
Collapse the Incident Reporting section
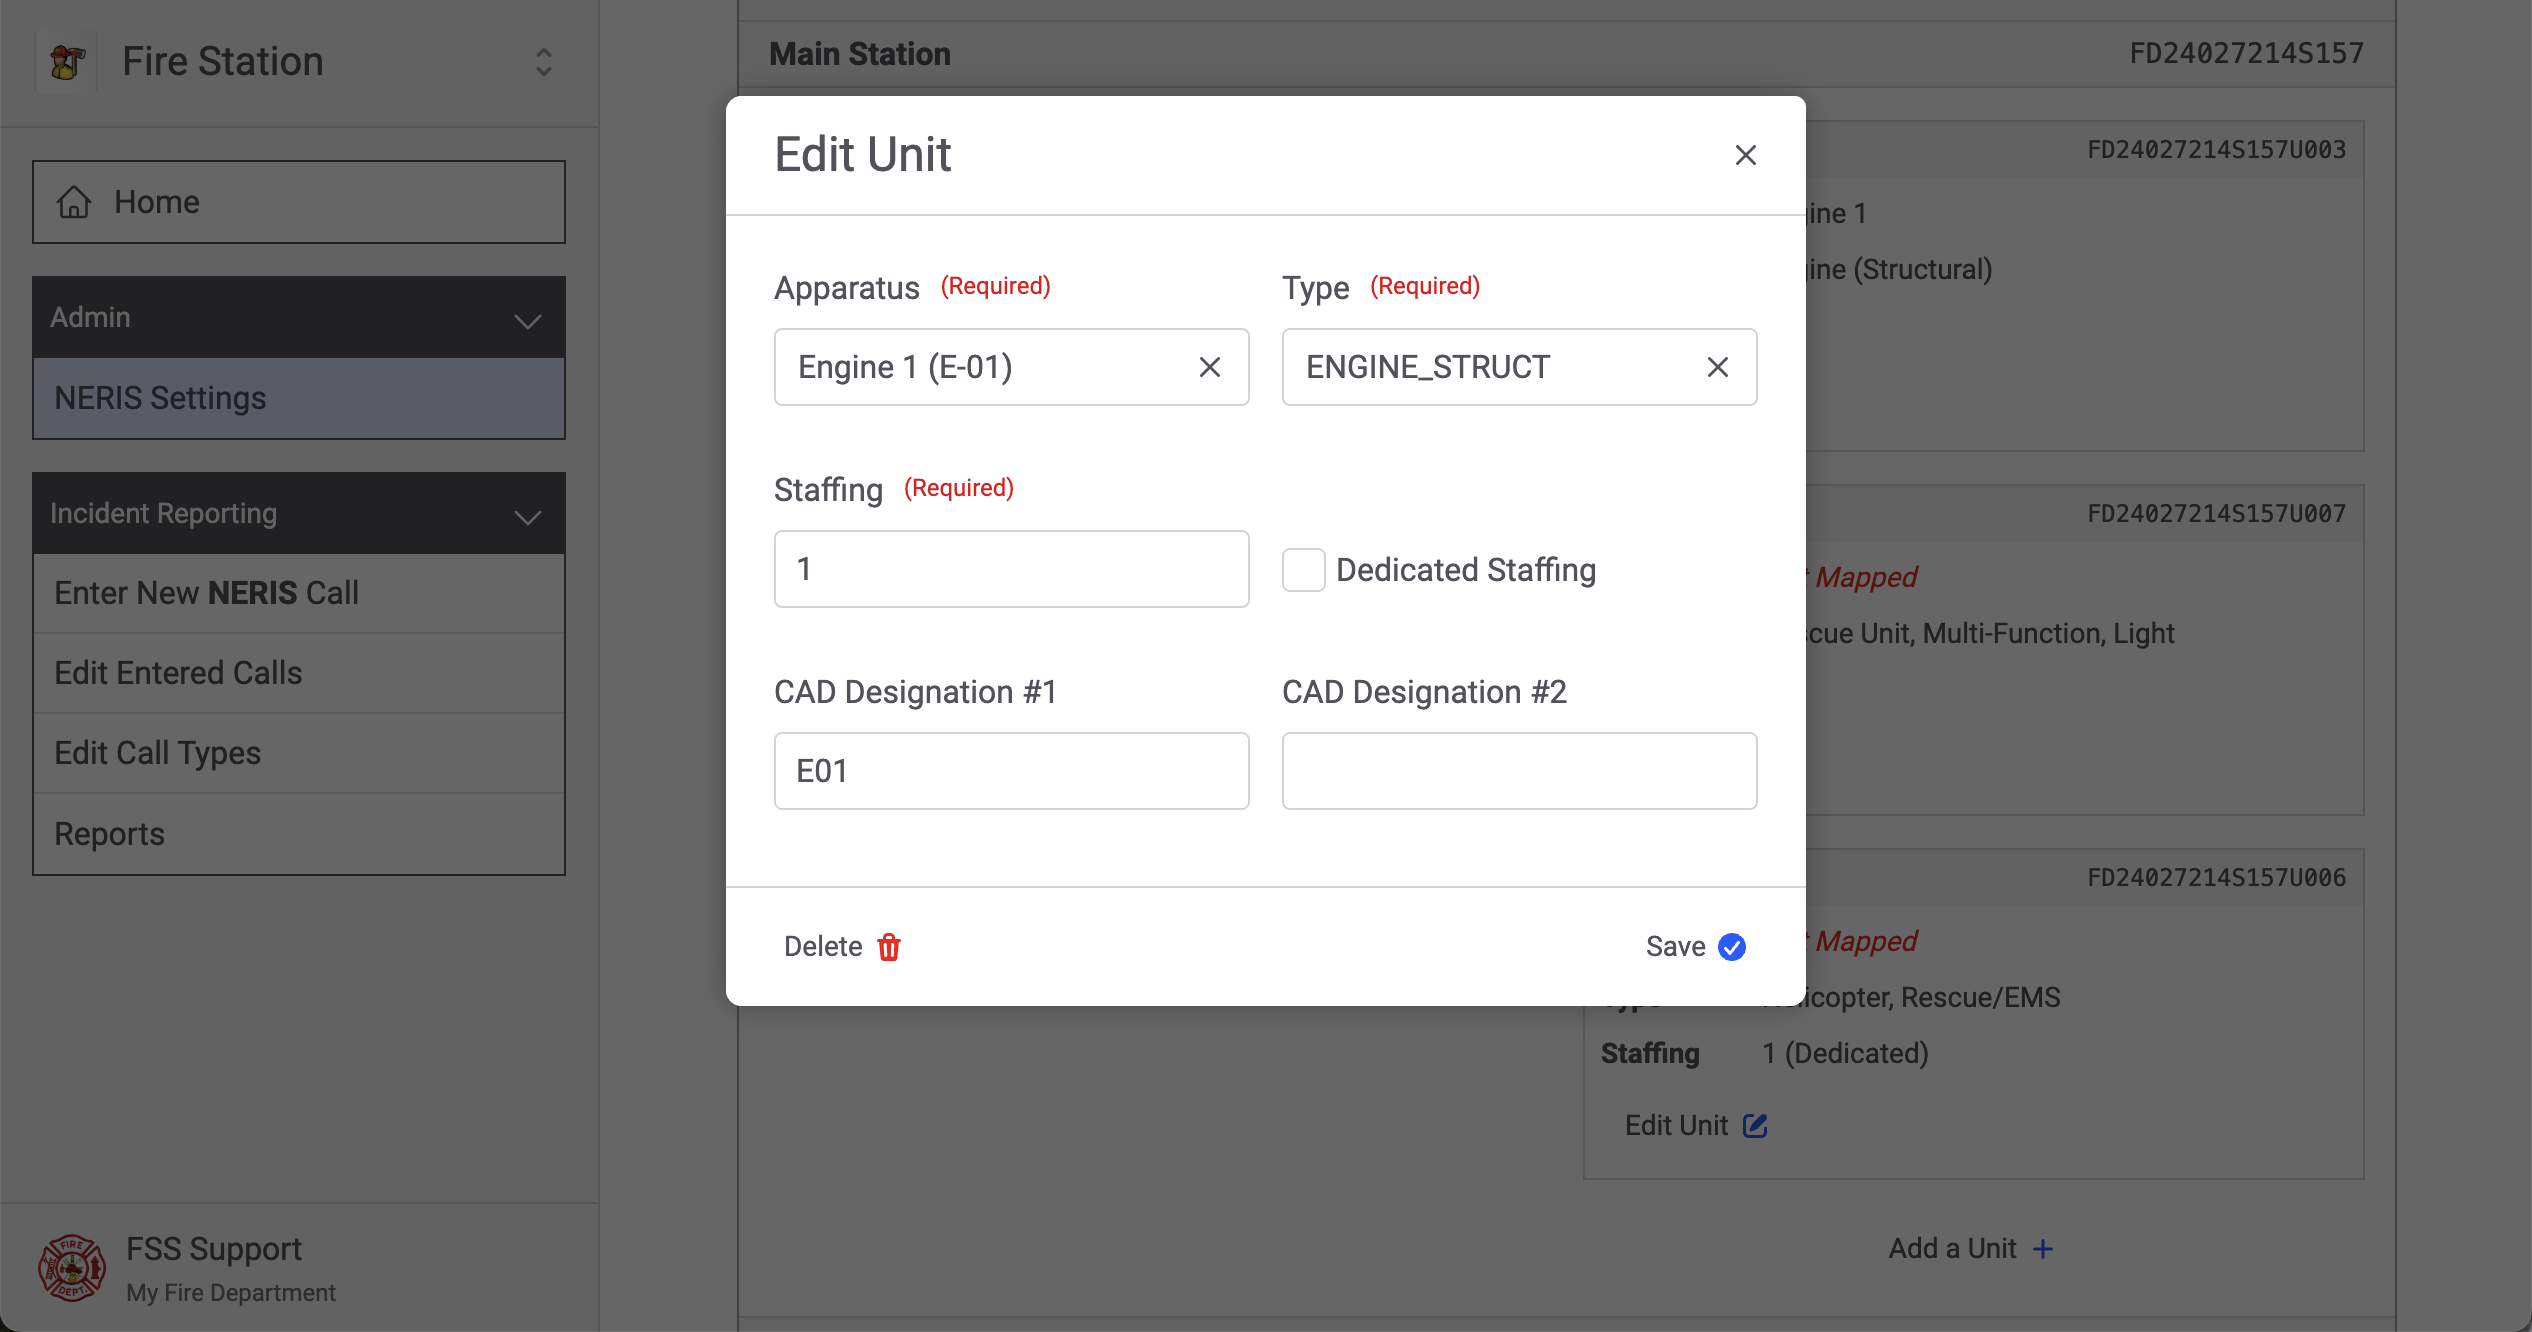pos(527,516)
